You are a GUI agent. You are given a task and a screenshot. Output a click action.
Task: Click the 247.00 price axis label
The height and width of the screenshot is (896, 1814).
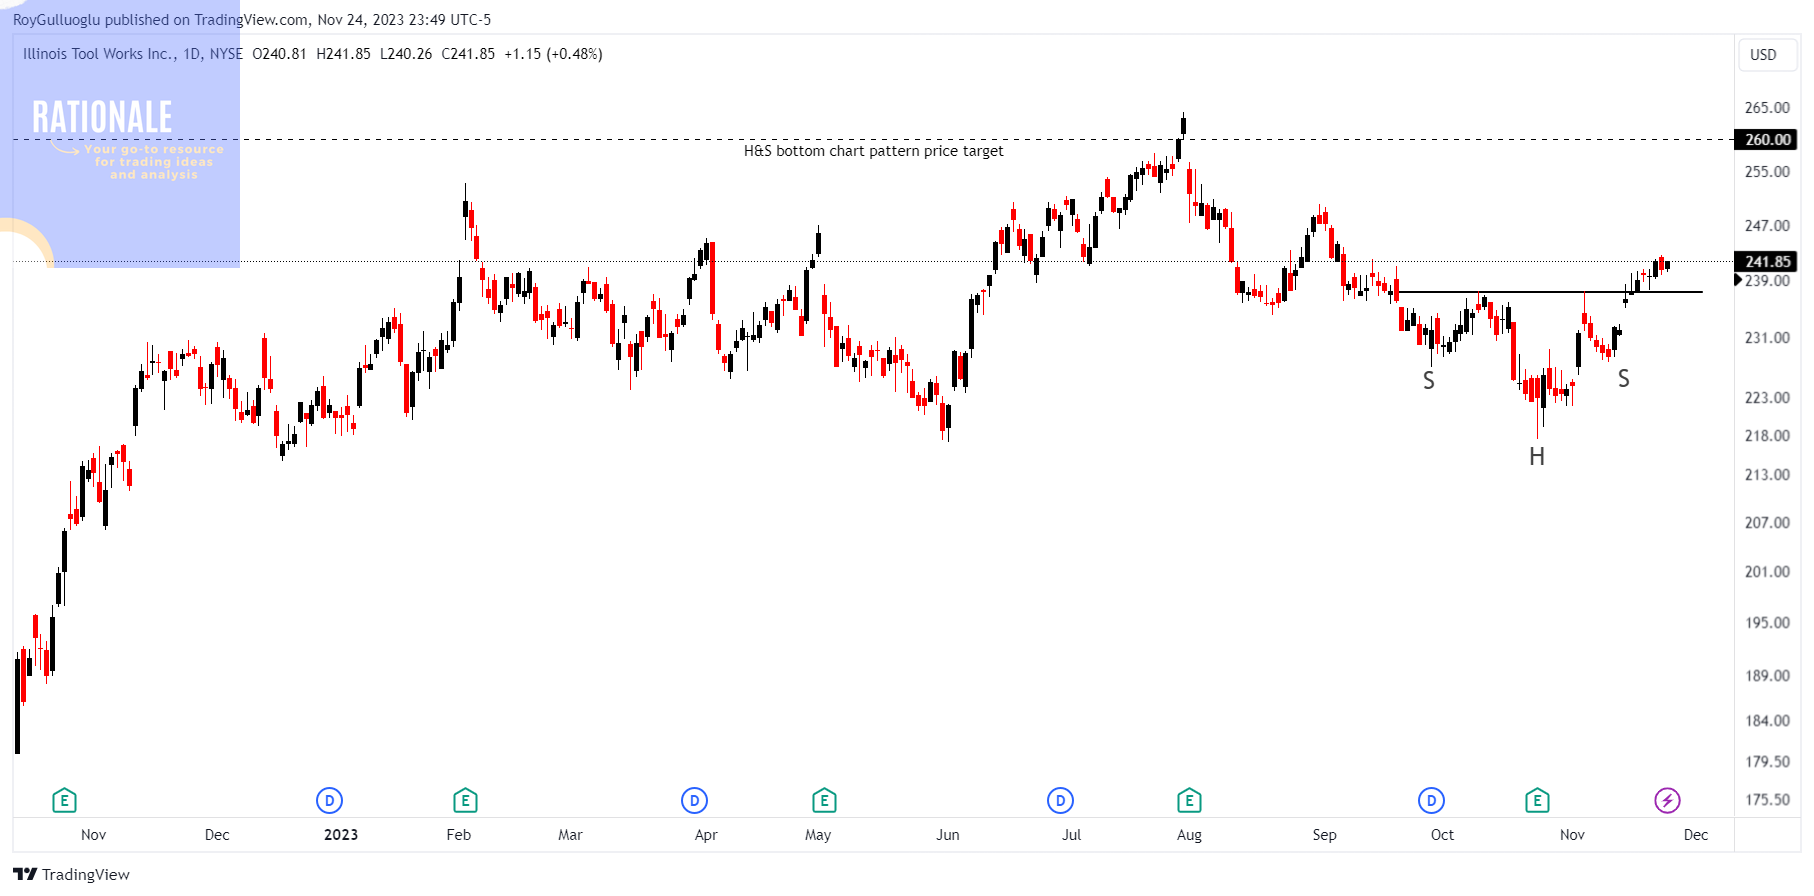pyautogui.click(x=1767, y=226)
